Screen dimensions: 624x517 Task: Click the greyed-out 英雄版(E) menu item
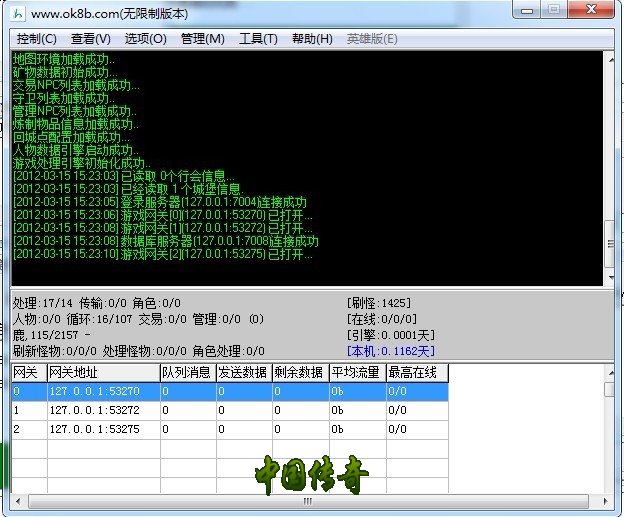tap(371, 39)
